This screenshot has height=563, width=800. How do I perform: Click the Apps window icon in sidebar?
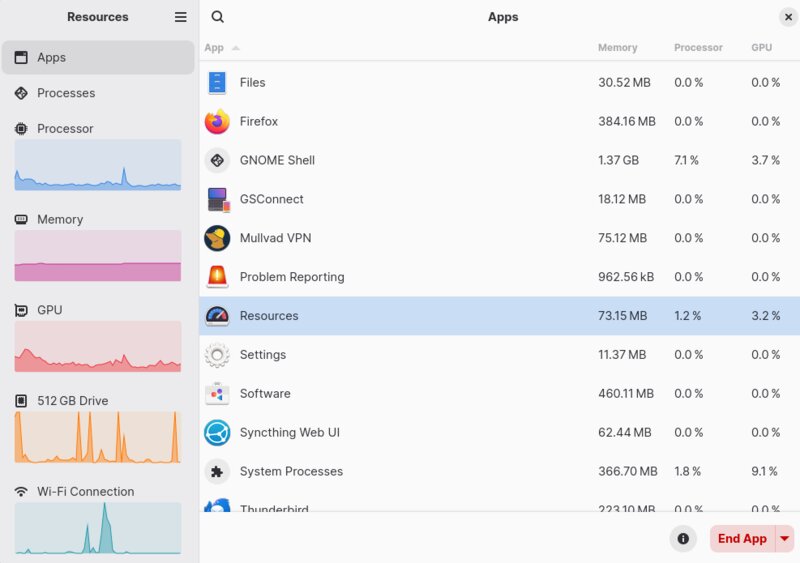pyautogui.click(x=21, y=57)
